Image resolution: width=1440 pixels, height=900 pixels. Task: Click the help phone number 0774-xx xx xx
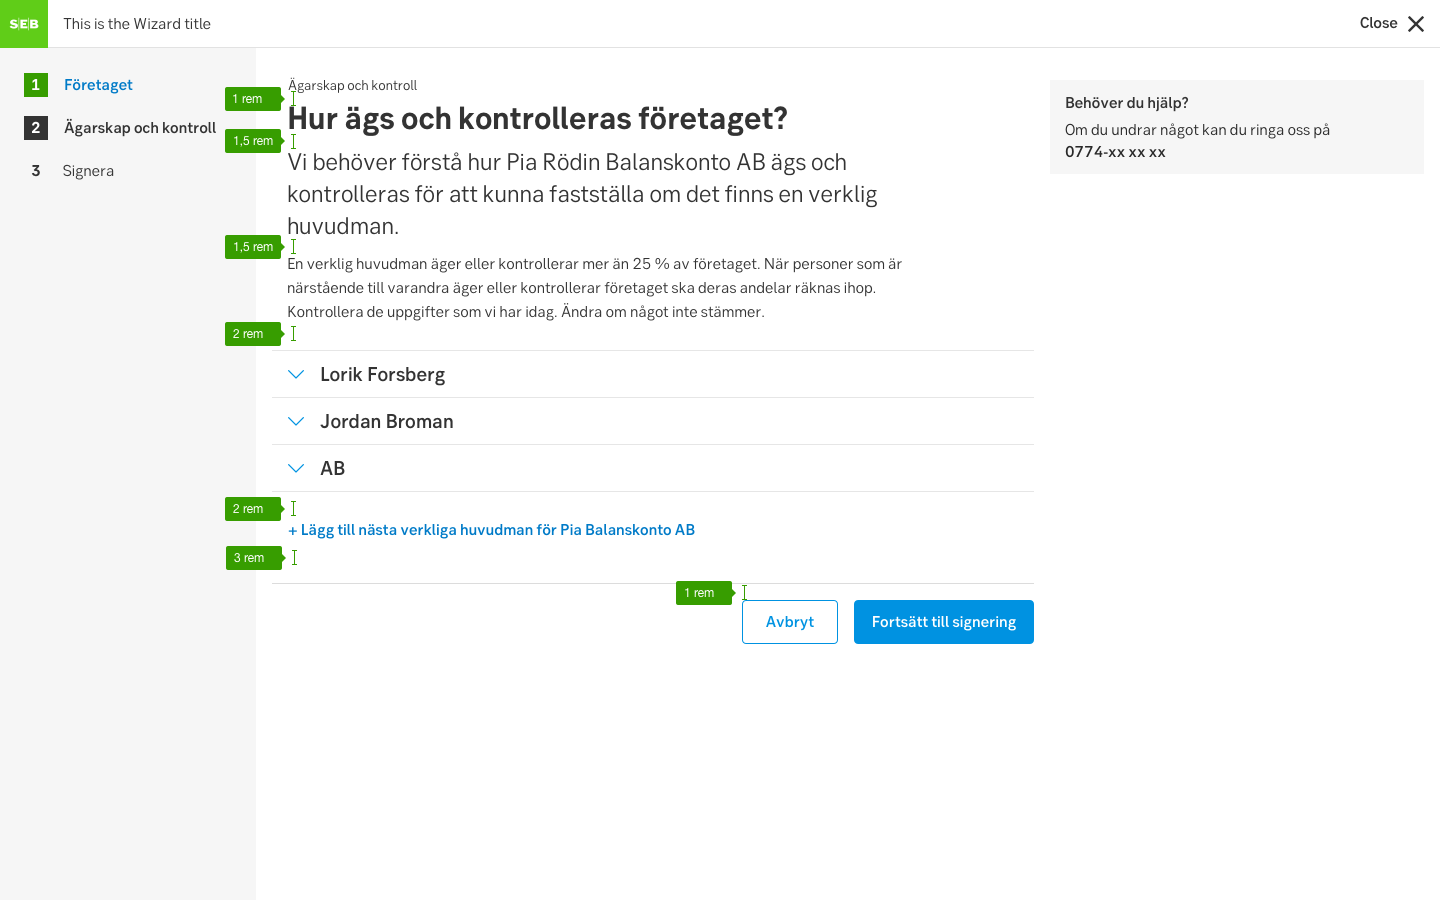(x=1115, y=152)
